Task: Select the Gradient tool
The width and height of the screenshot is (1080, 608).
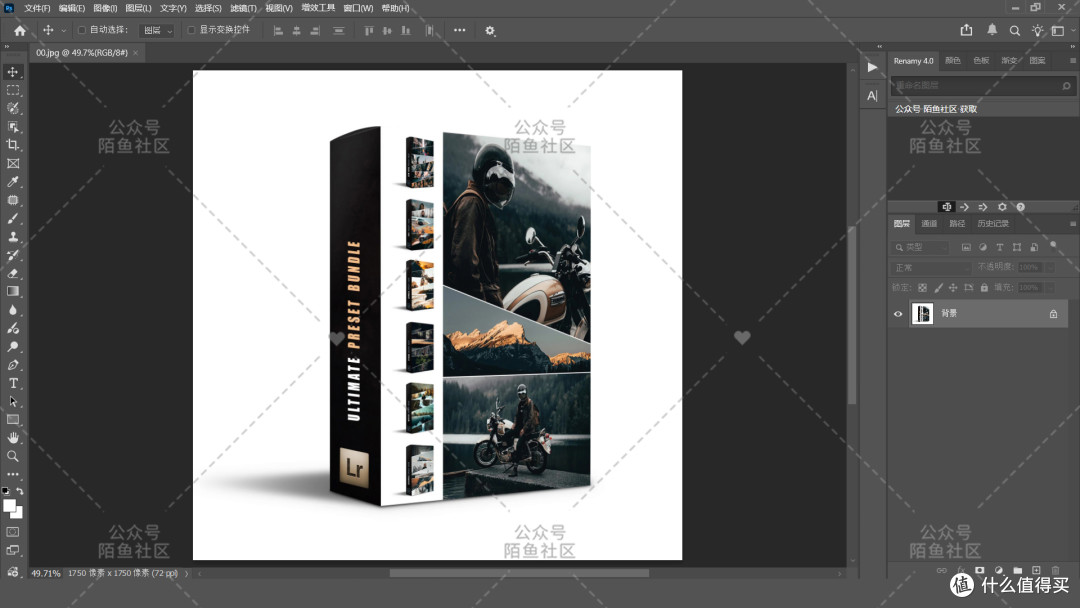Action: 13,291
